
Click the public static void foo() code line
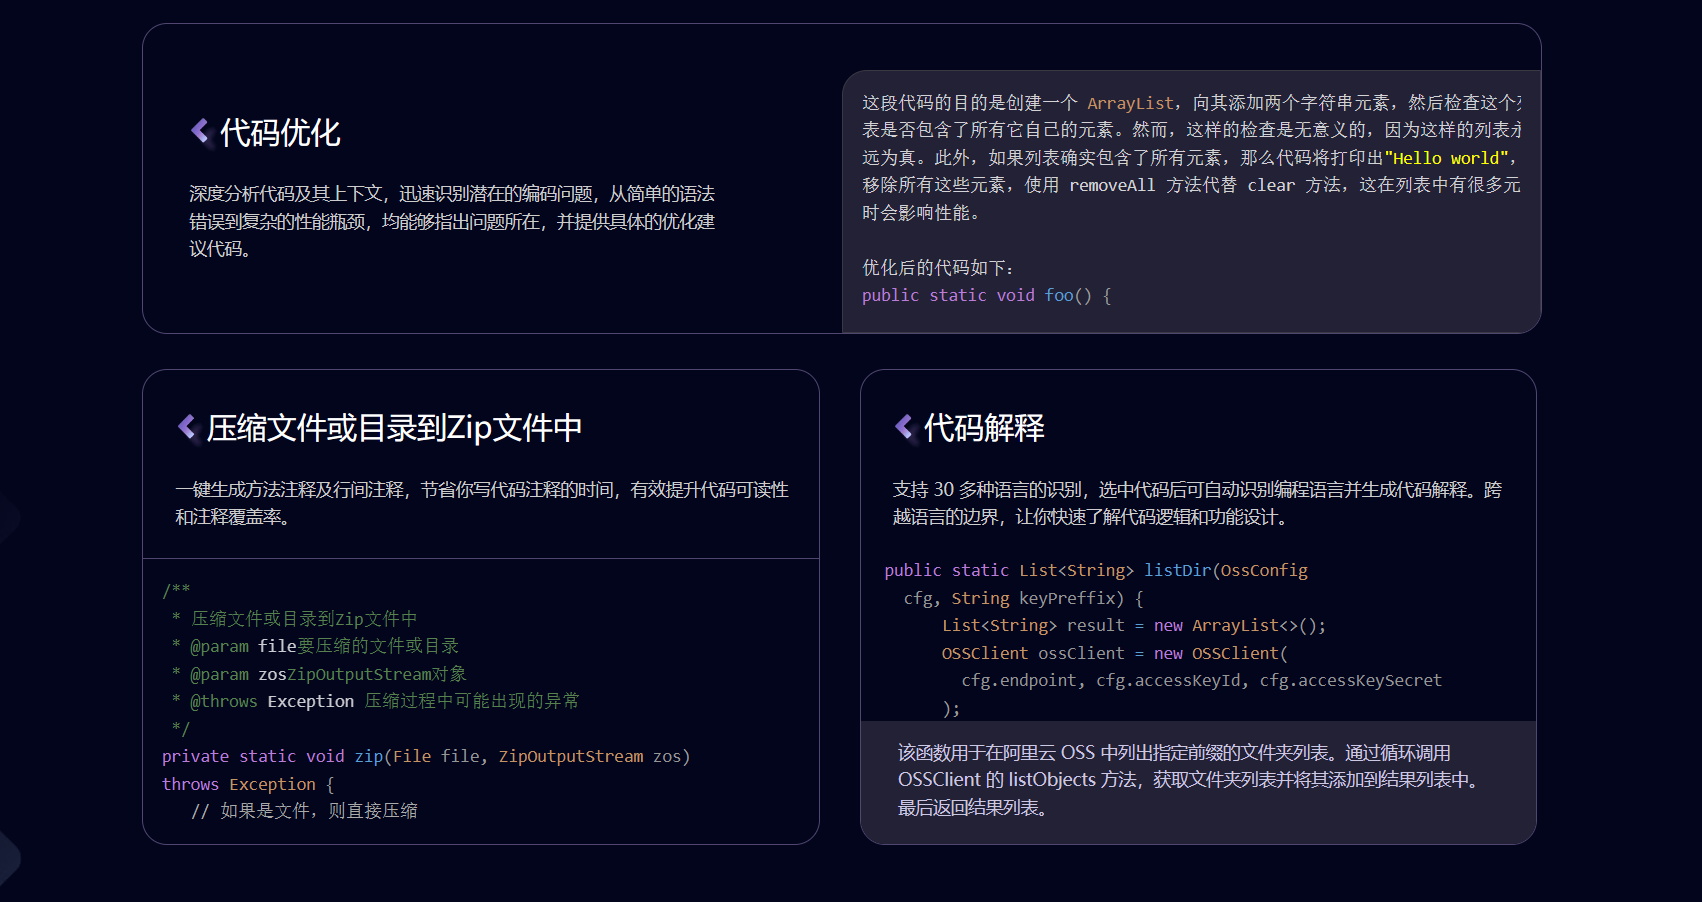point(986,295)
